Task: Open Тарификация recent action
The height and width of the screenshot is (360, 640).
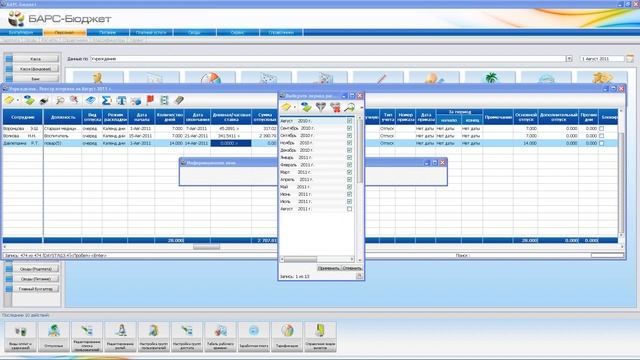Action: point(287,336)
